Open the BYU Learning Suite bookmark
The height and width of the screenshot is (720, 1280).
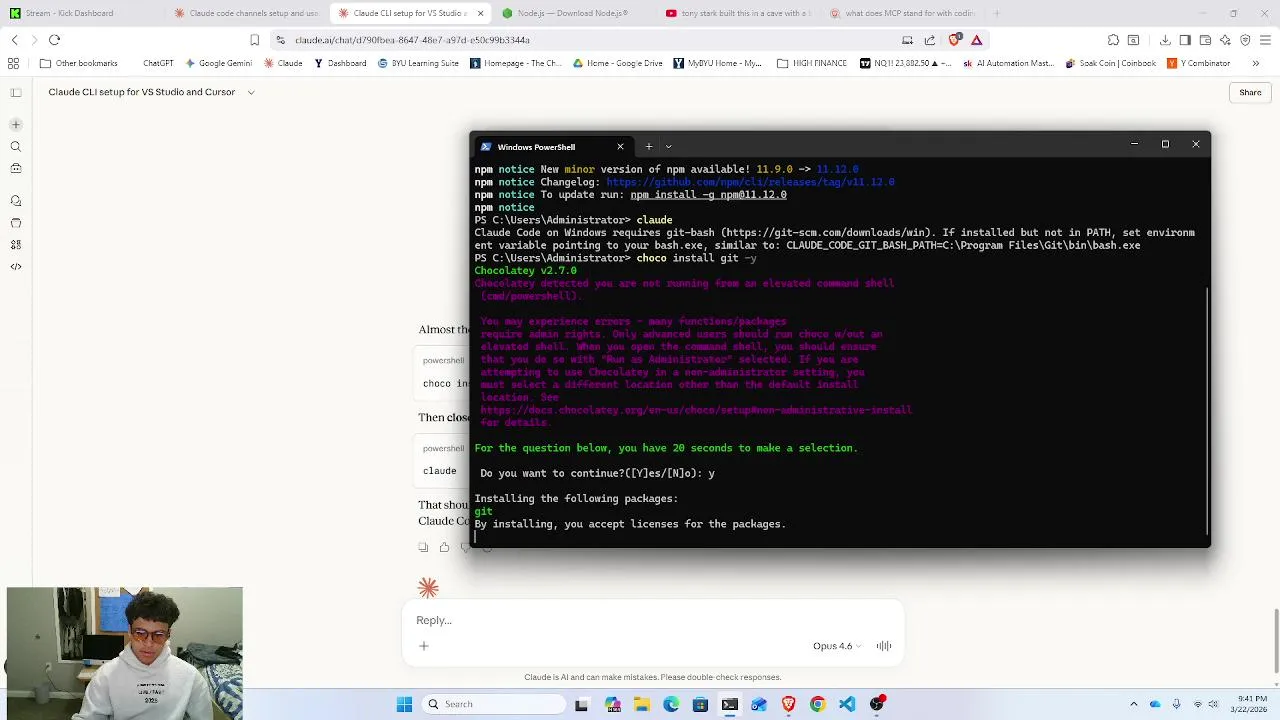pyautogui.click(x=418, y=63)
